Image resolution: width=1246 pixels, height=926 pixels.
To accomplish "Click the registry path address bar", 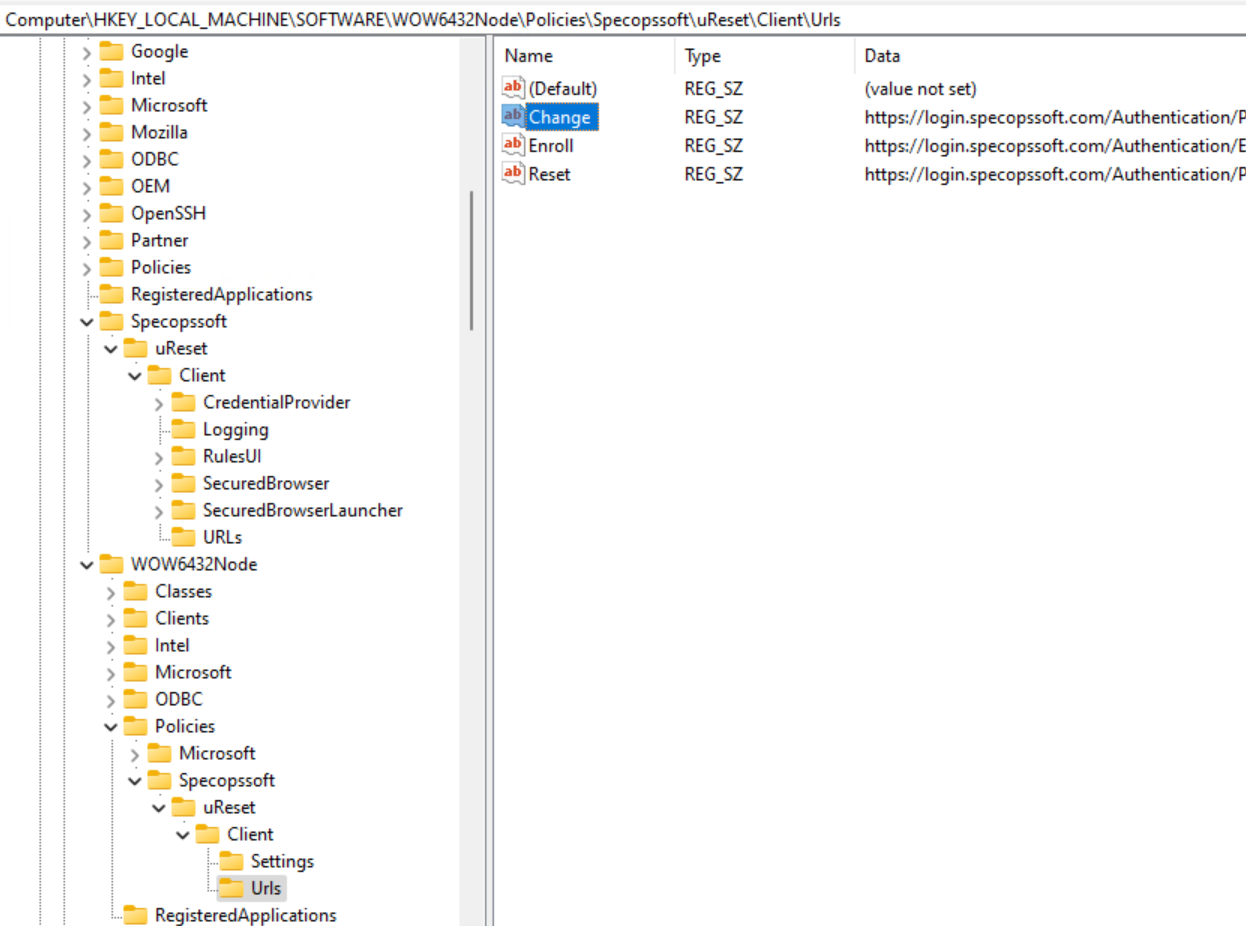I will [x=623, y=19].
